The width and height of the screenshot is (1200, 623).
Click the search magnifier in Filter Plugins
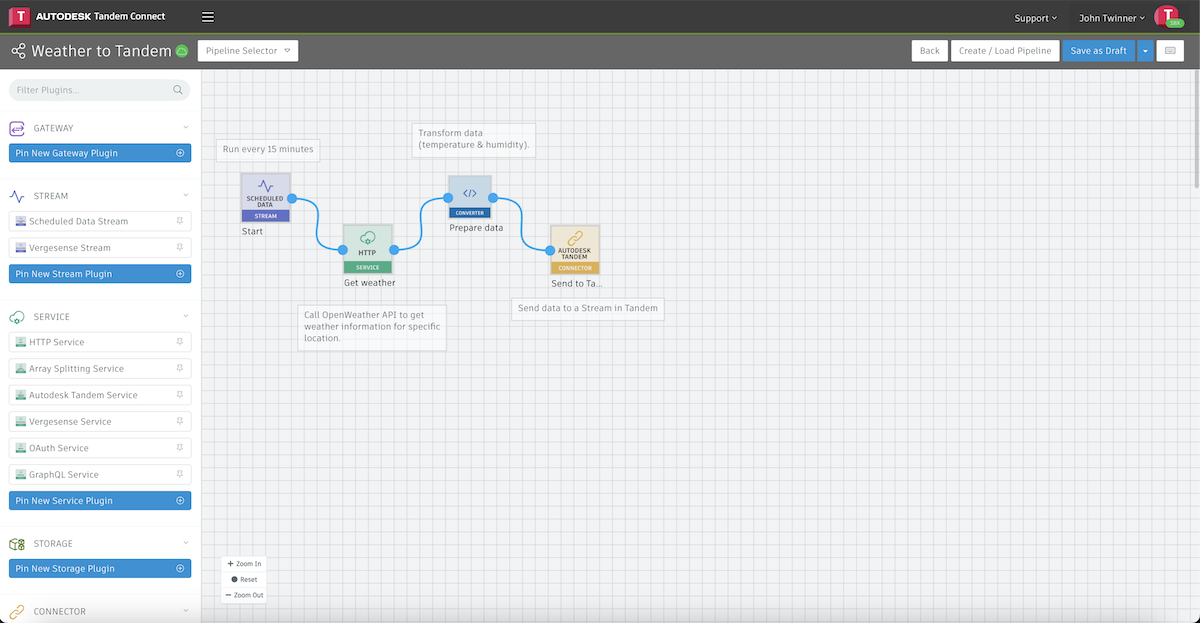point(178,90)
